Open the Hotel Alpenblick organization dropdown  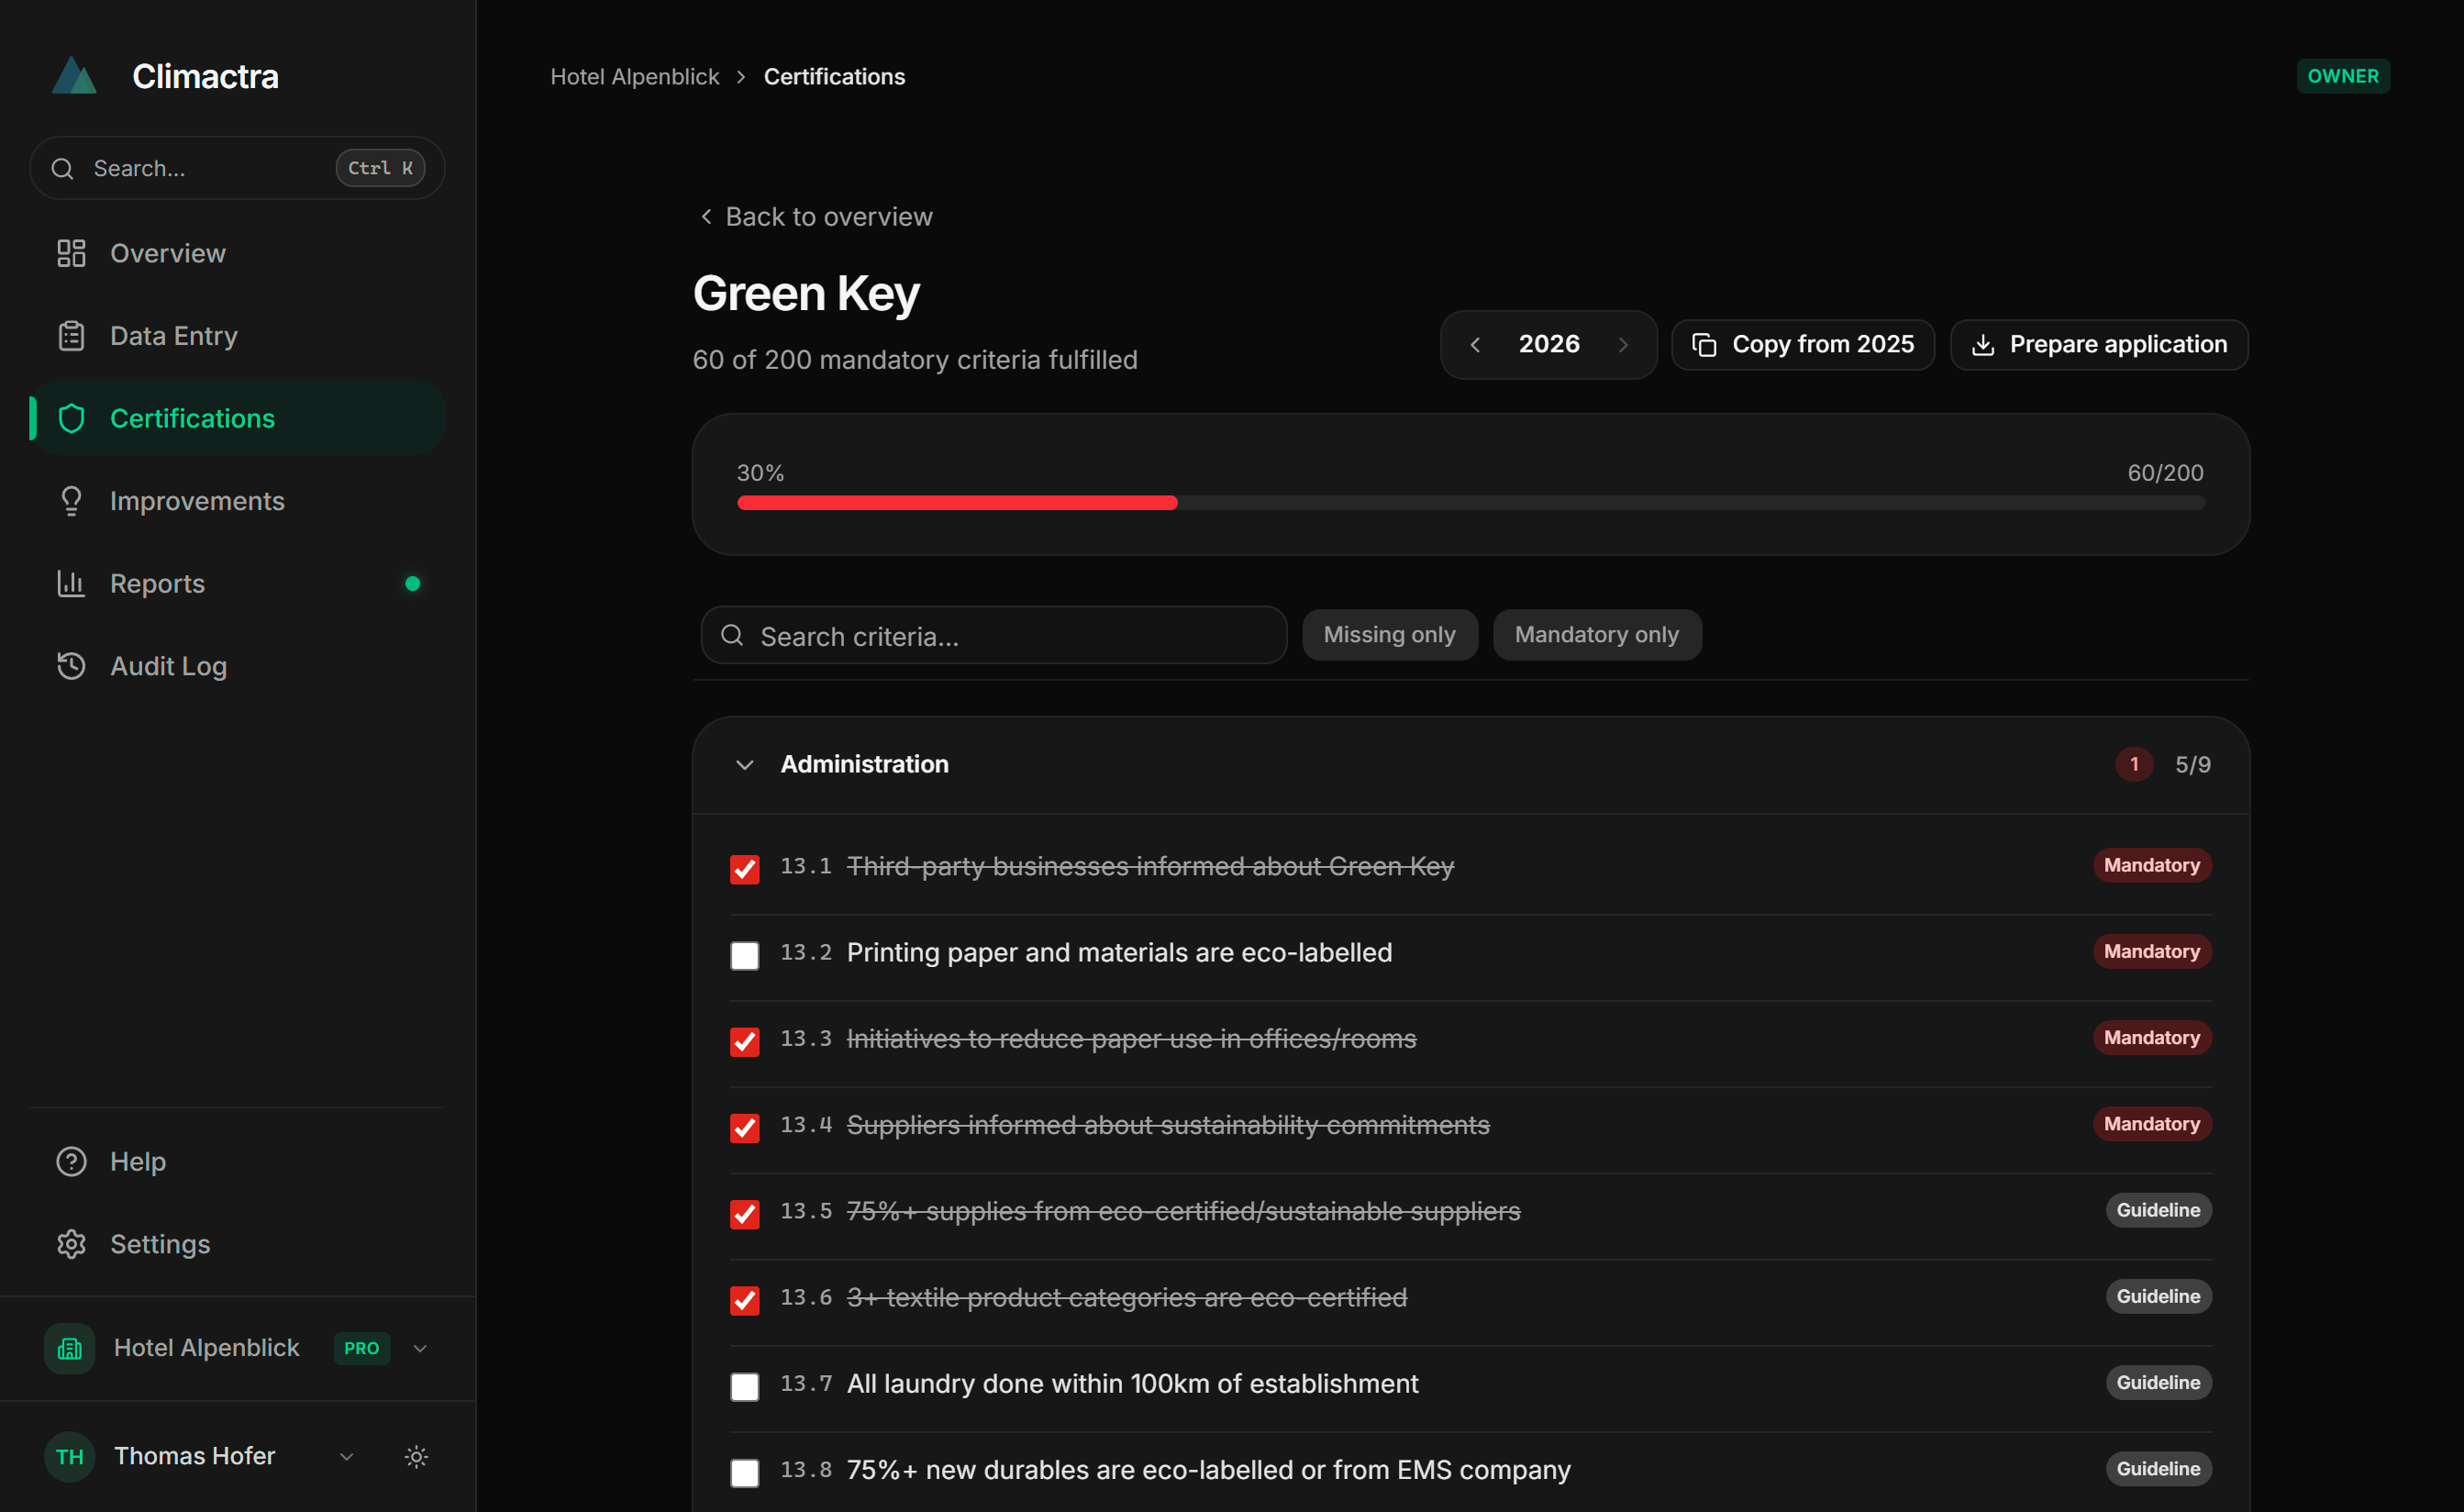420,1348
